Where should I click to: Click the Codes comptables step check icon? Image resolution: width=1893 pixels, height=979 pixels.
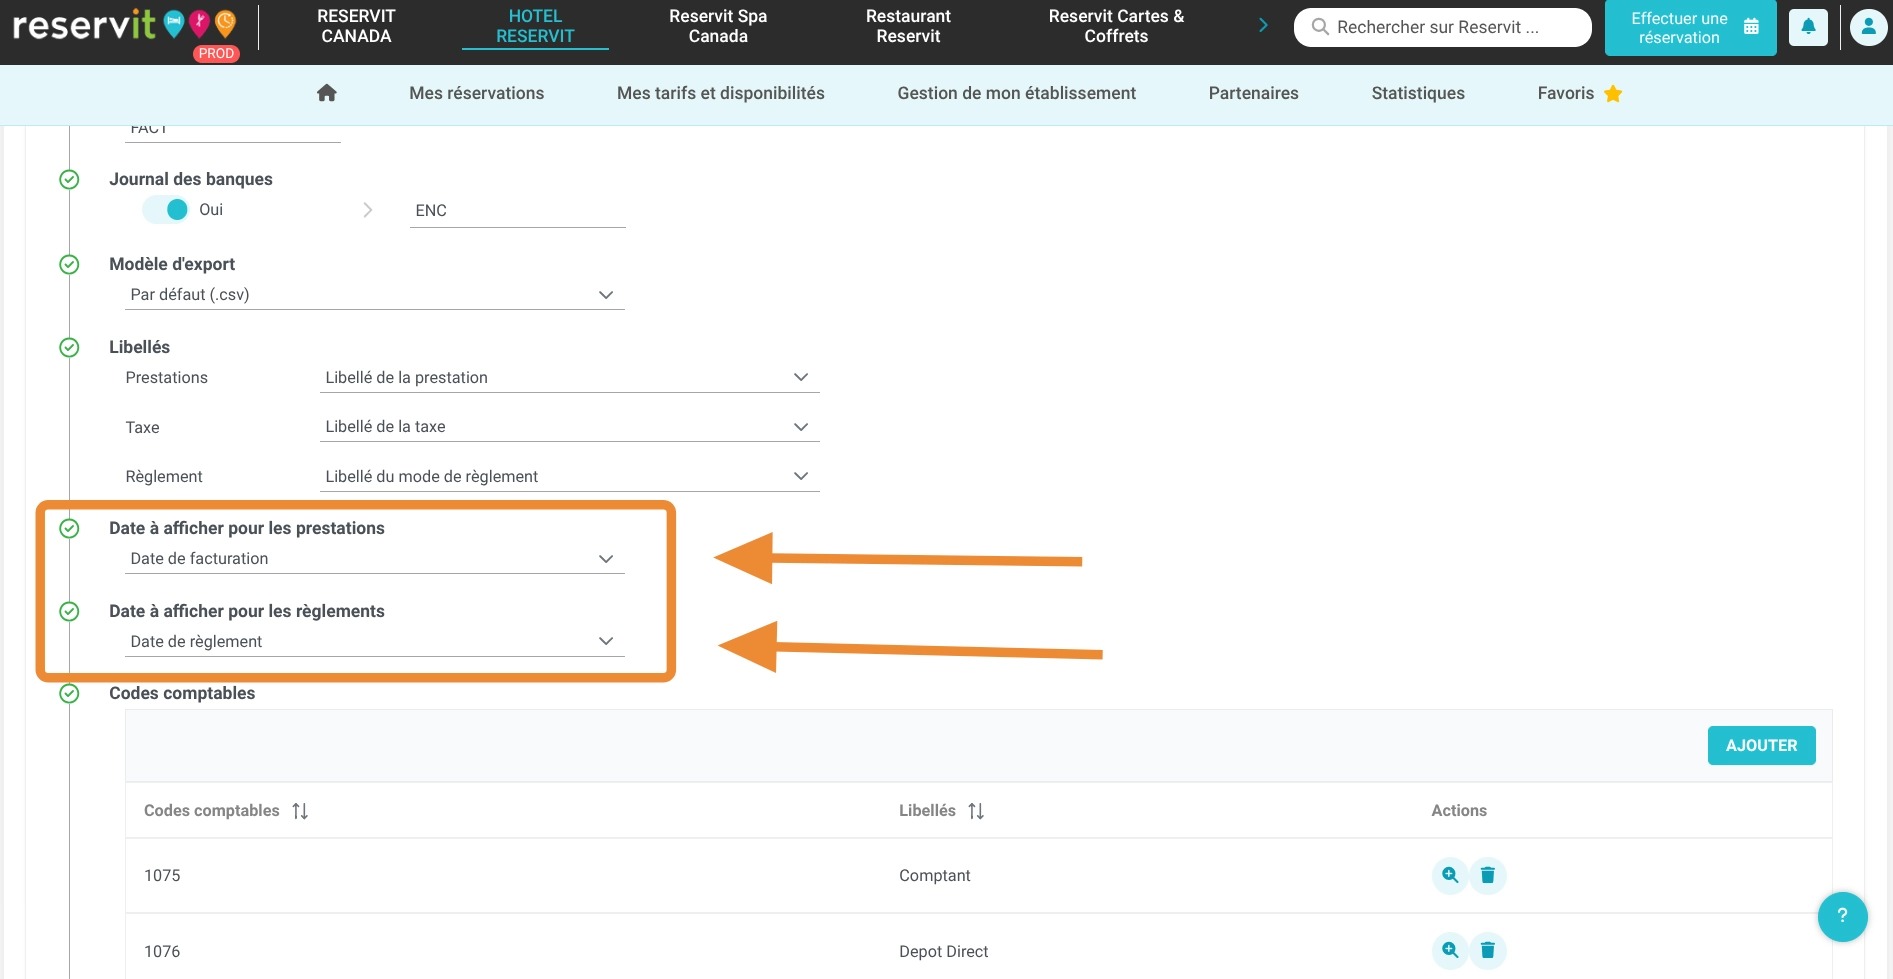tap(69, 693)
